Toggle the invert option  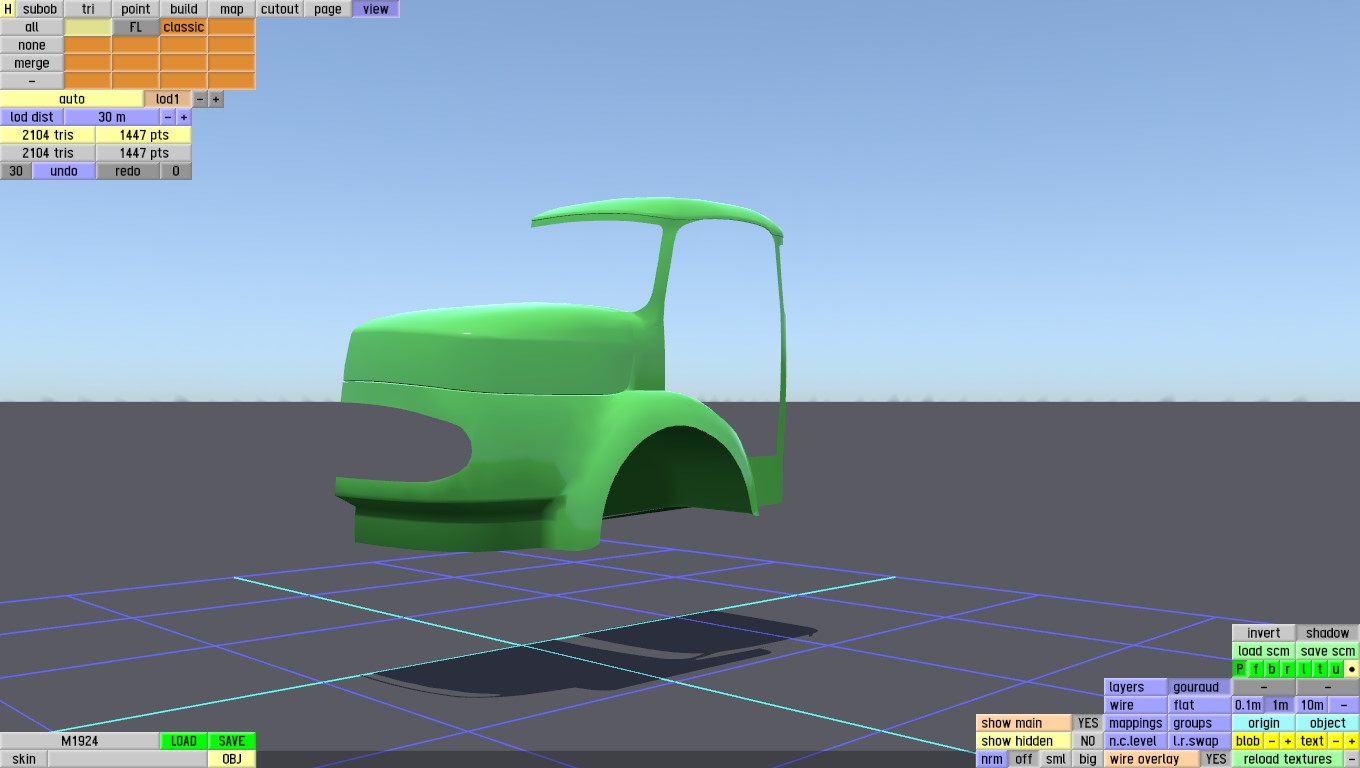pyautogui.click(x=1264, y=633)
